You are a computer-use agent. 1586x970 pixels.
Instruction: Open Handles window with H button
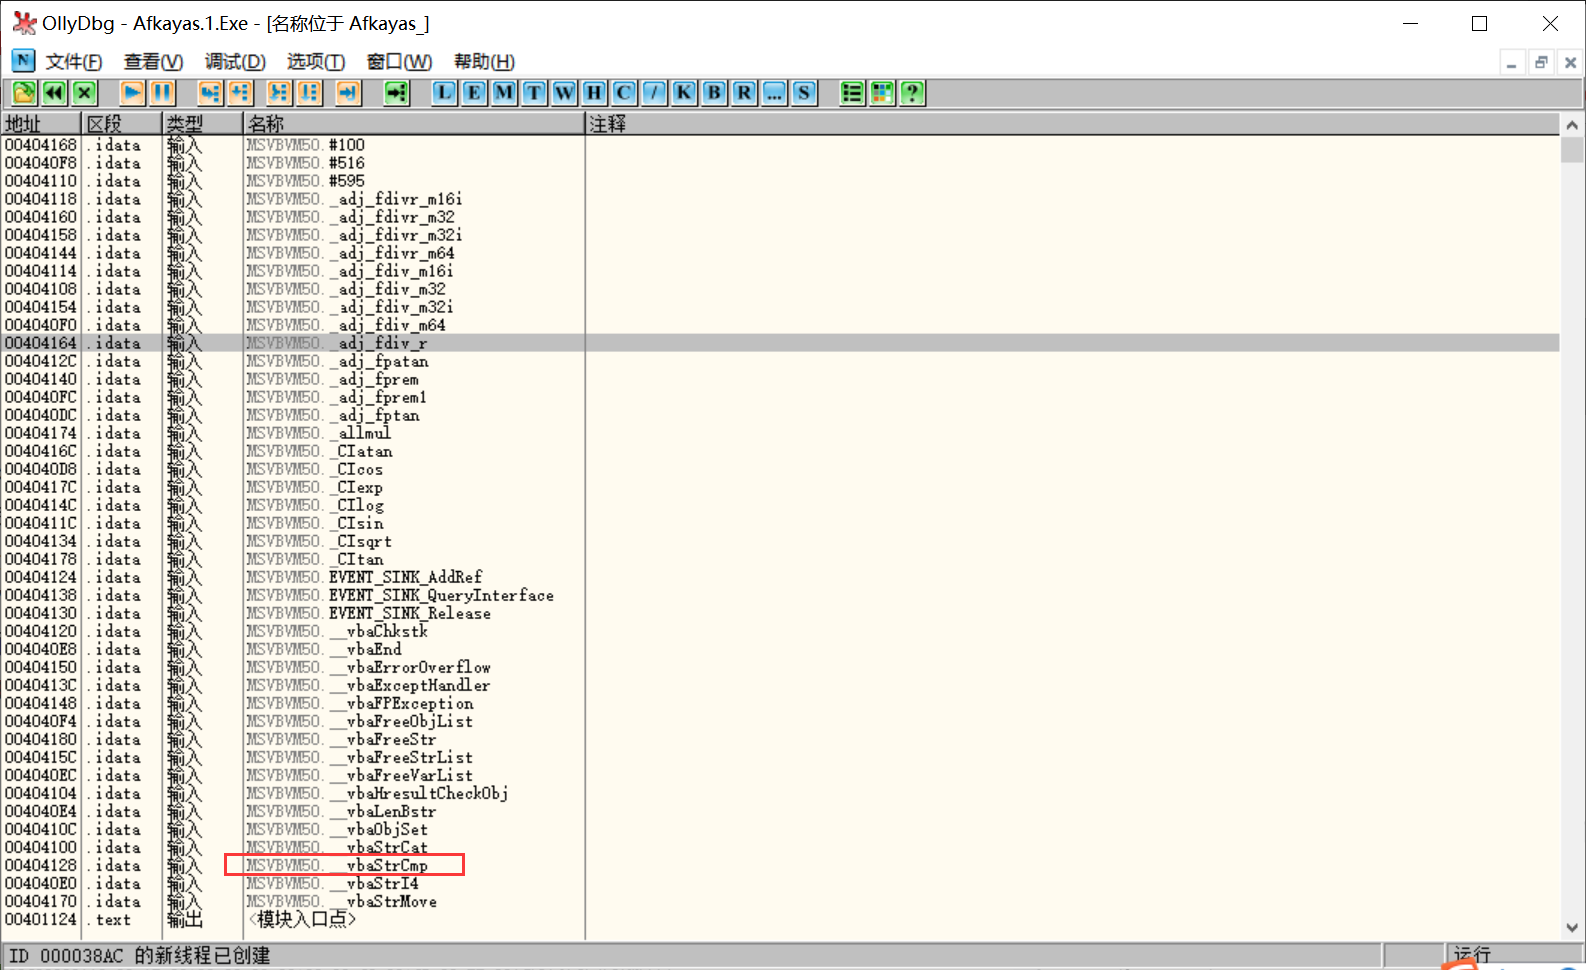tap(594, 93)
